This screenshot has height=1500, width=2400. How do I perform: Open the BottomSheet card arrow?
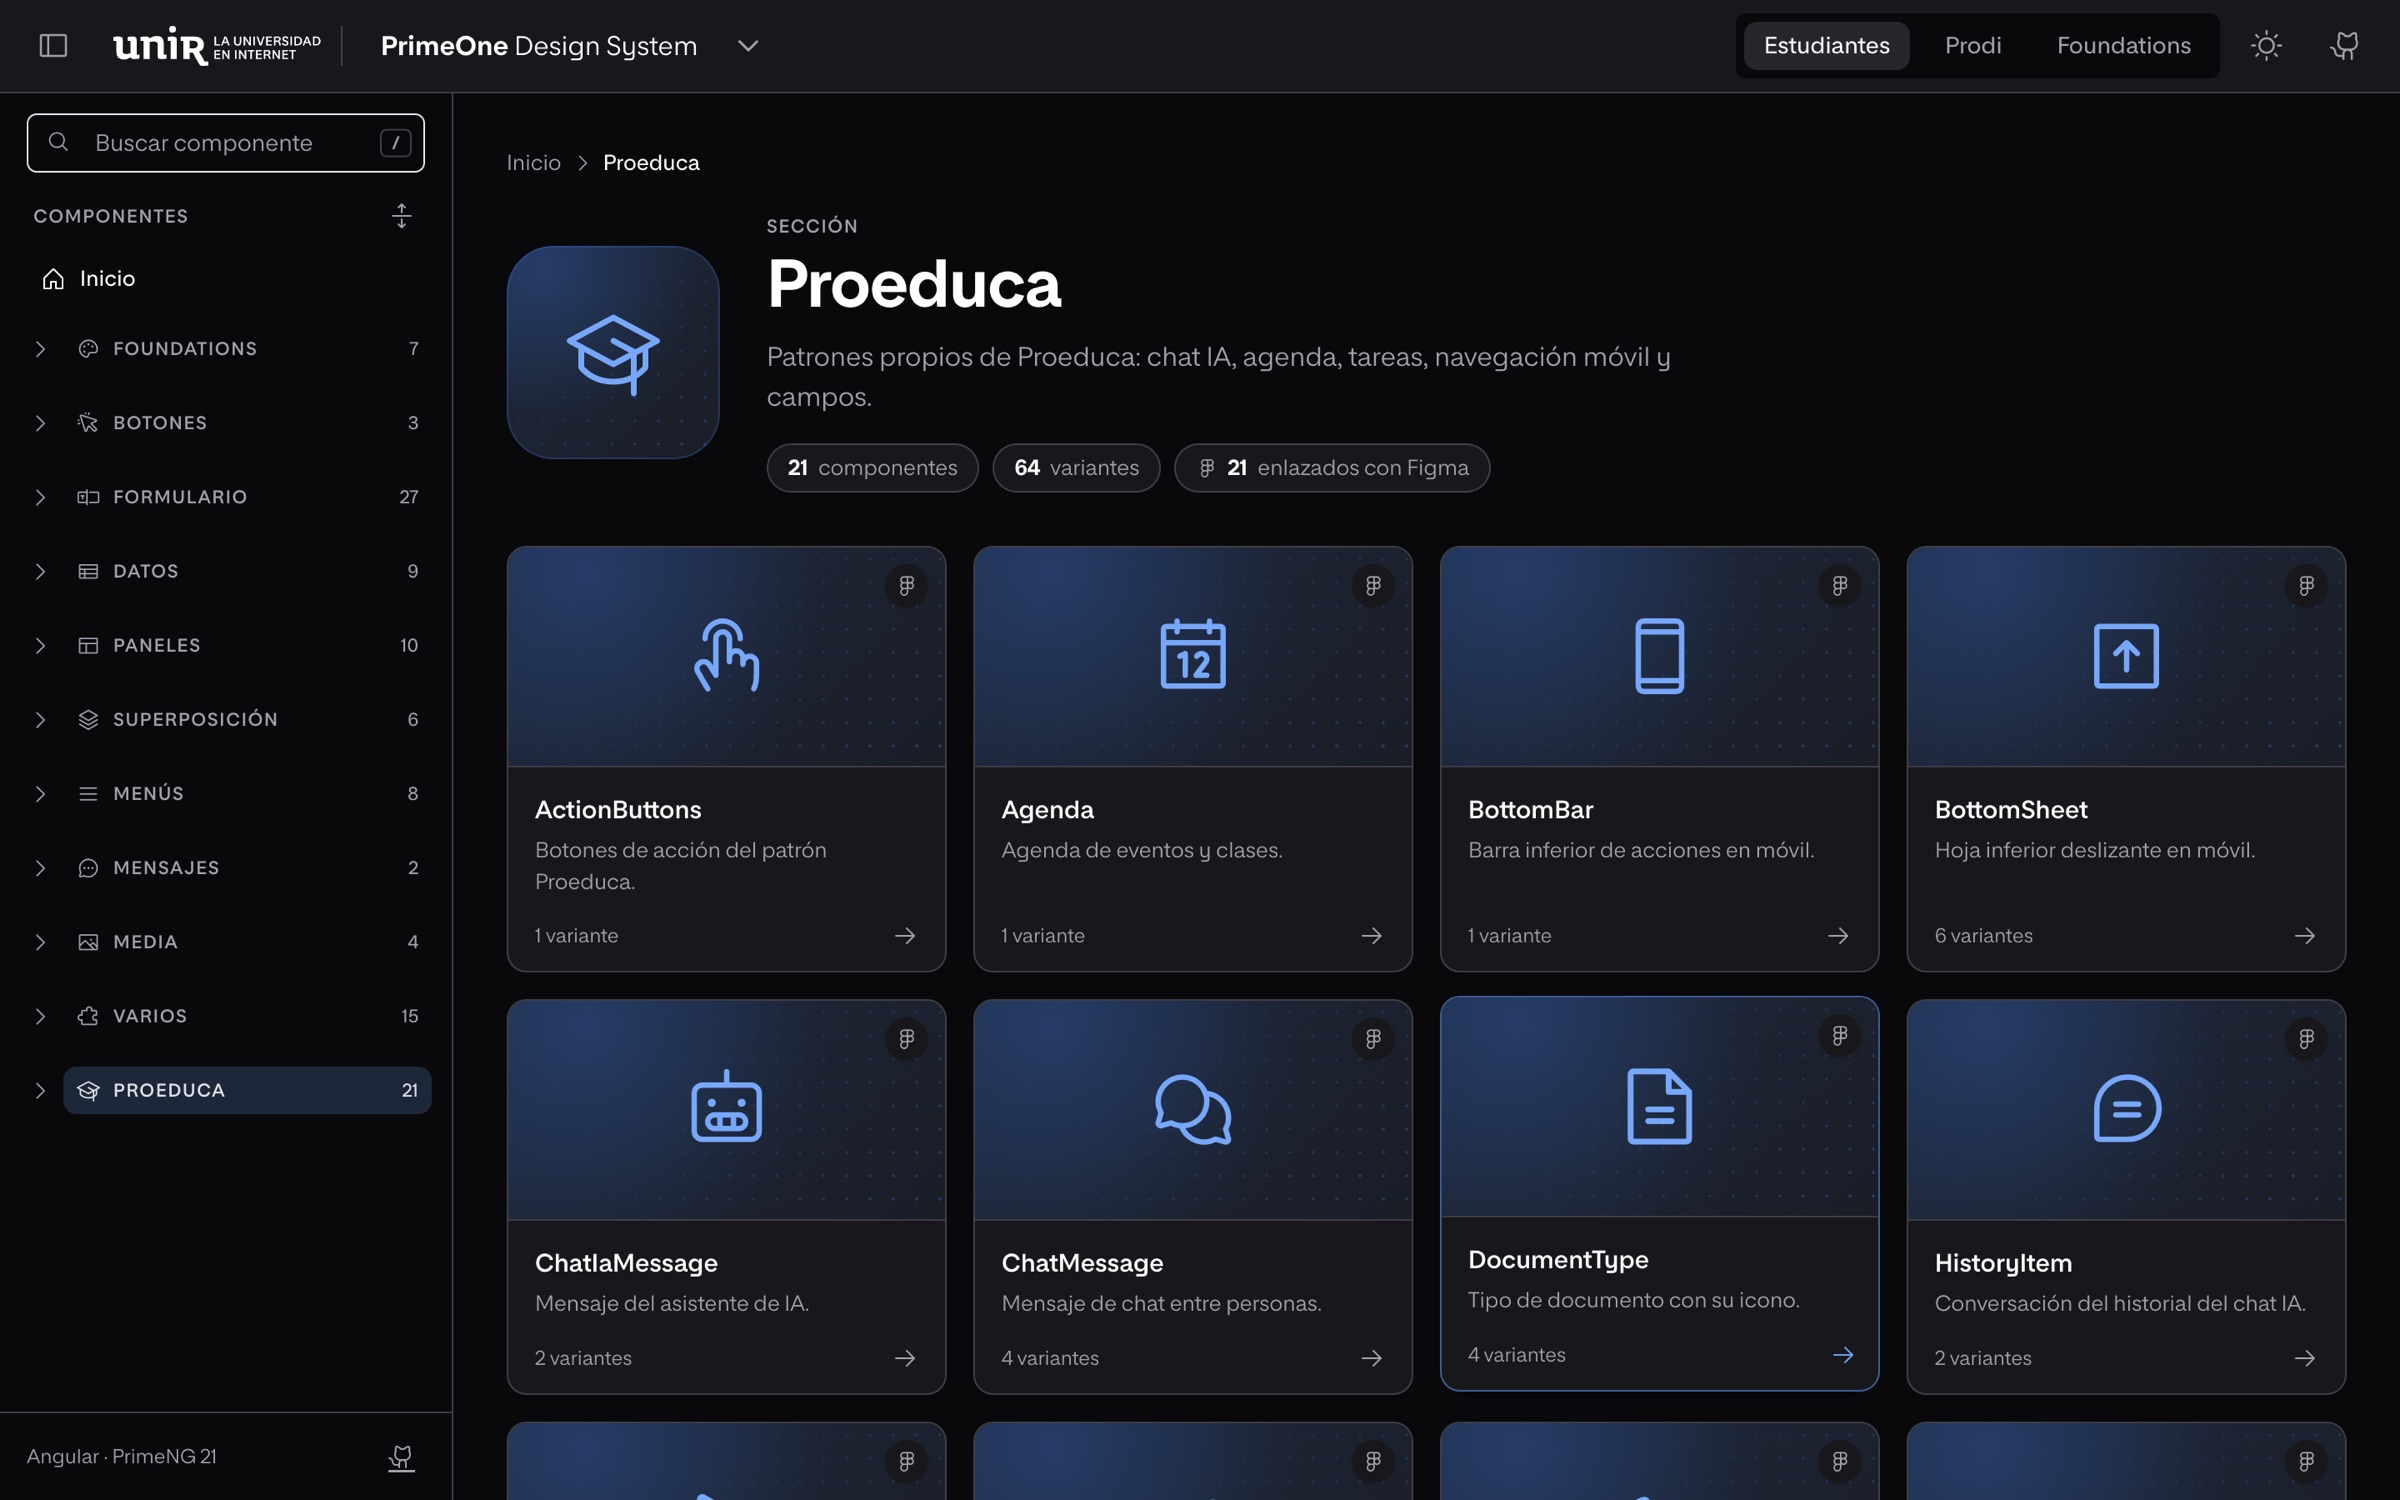coord(2305,936)
